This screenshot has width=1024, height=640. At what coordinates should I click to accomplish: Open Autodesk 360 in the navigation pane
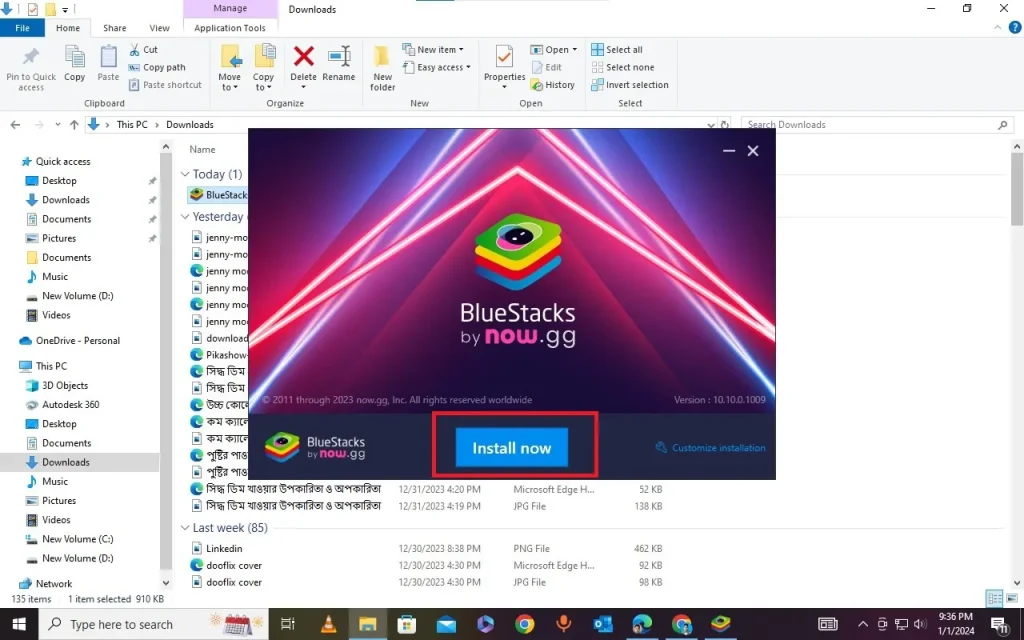(x=71, y=404)
